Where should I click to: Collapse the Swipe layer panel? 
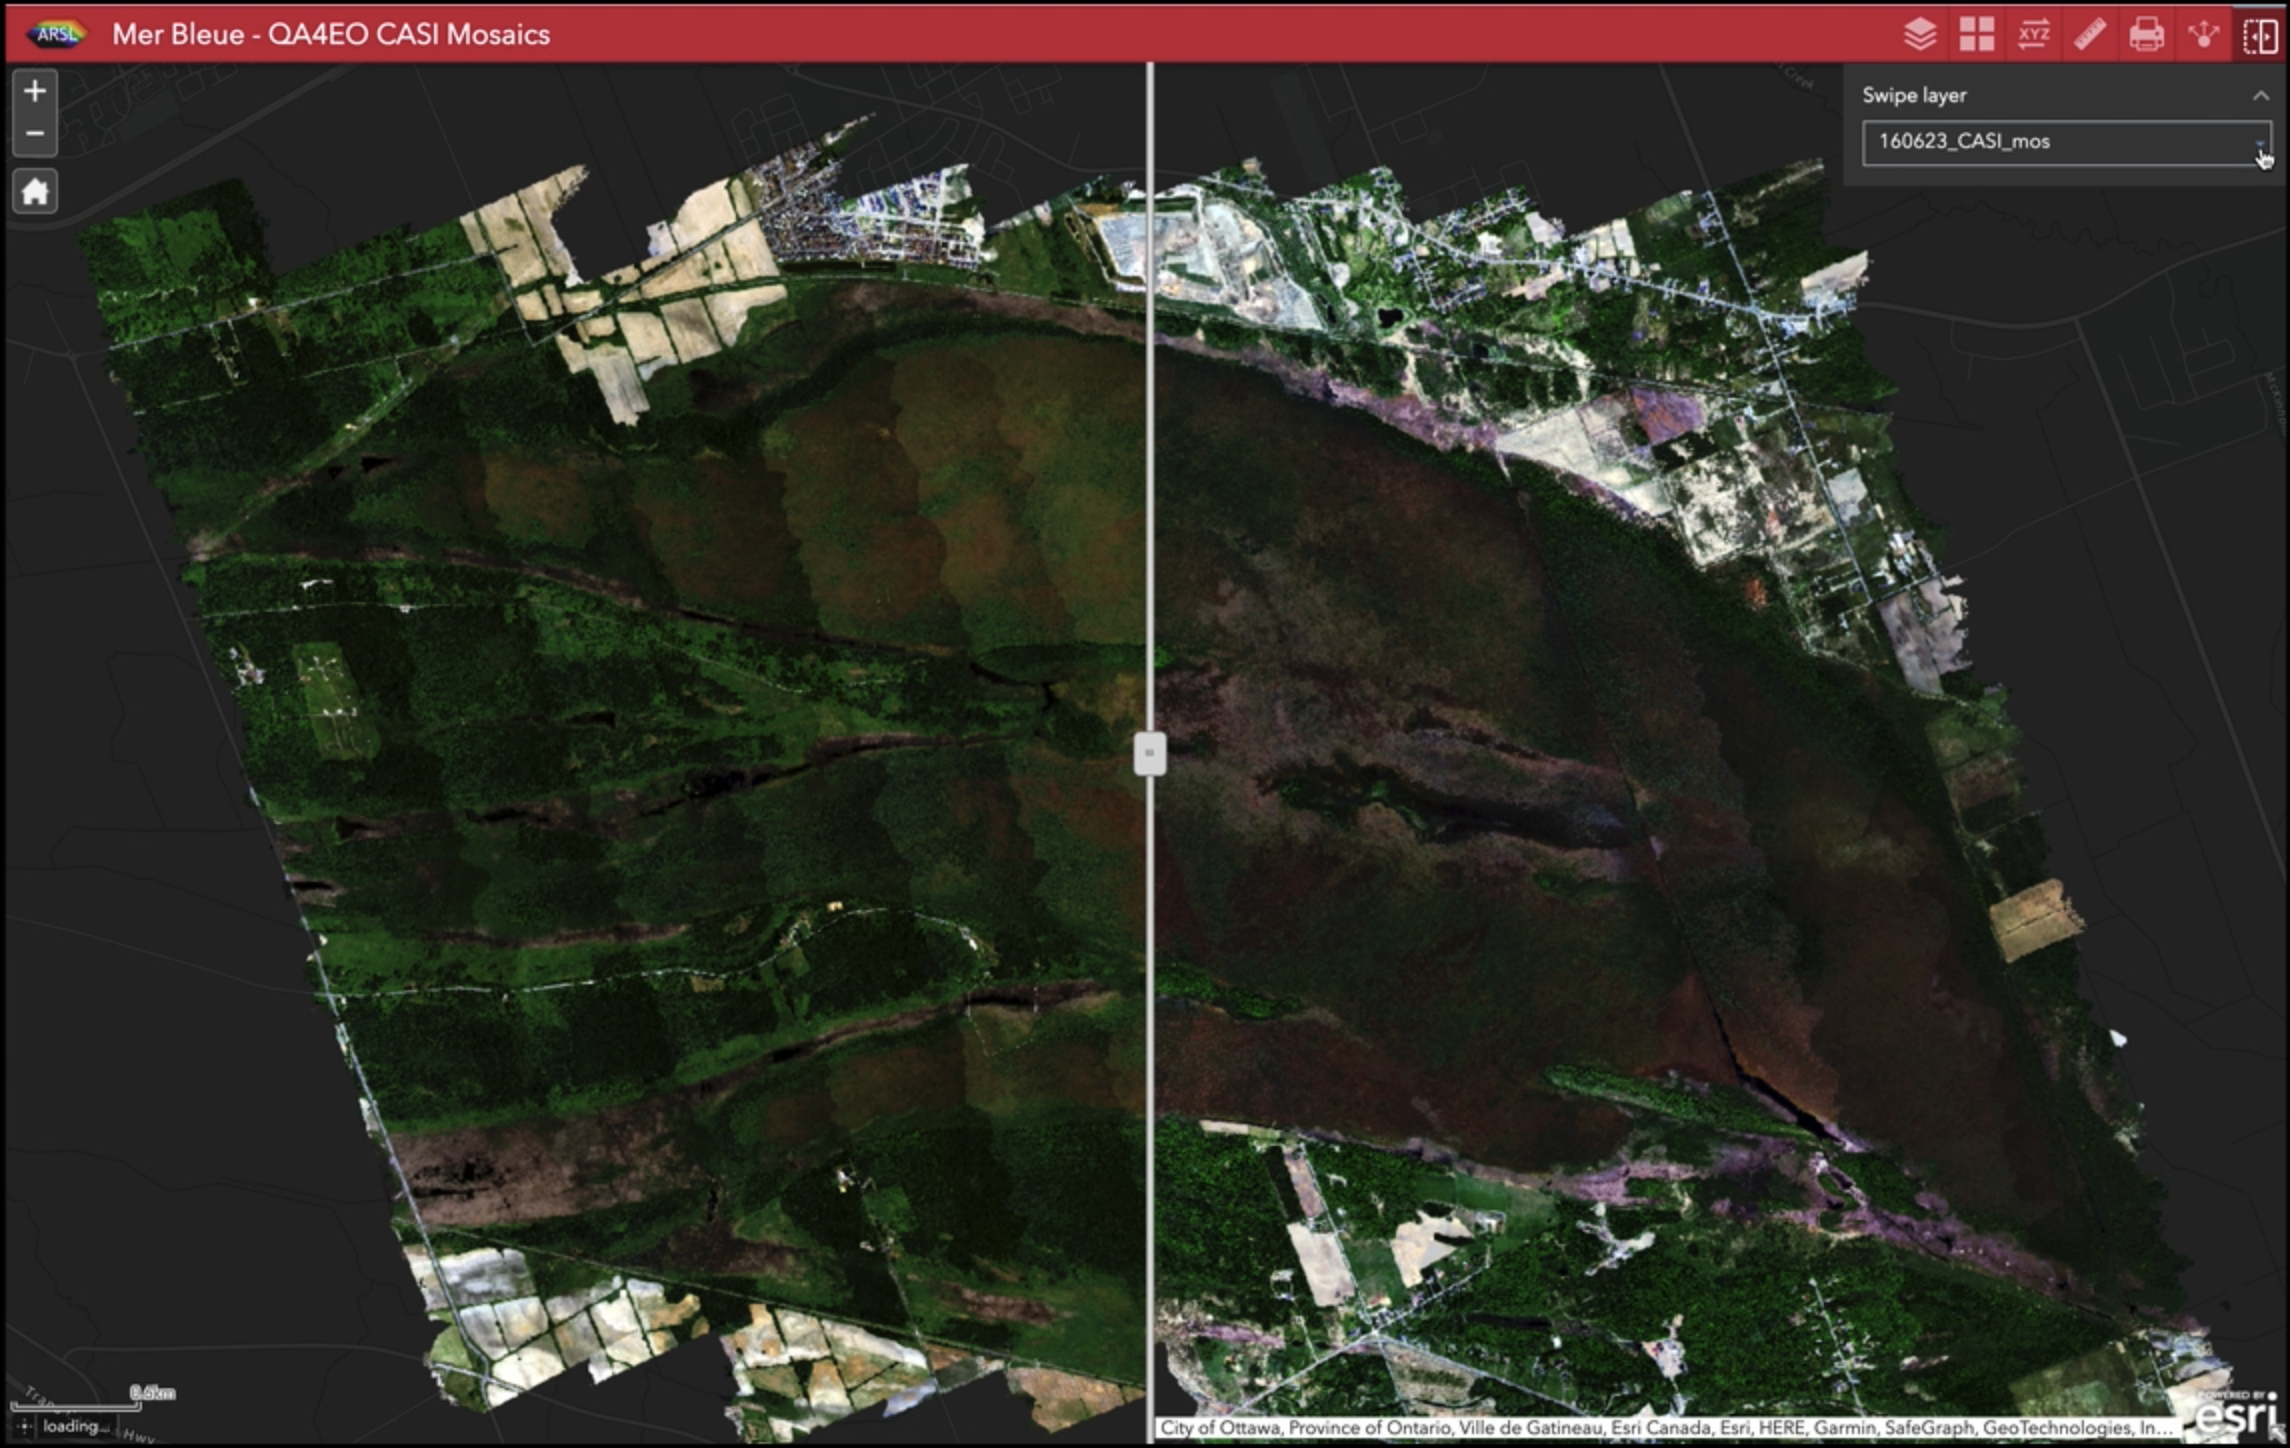[x=2261, y=96]
